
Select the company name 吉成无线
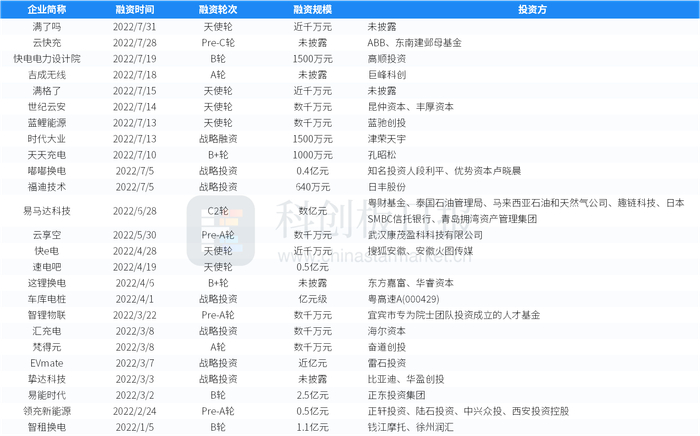pyautogui.click(x=47, y=75)
